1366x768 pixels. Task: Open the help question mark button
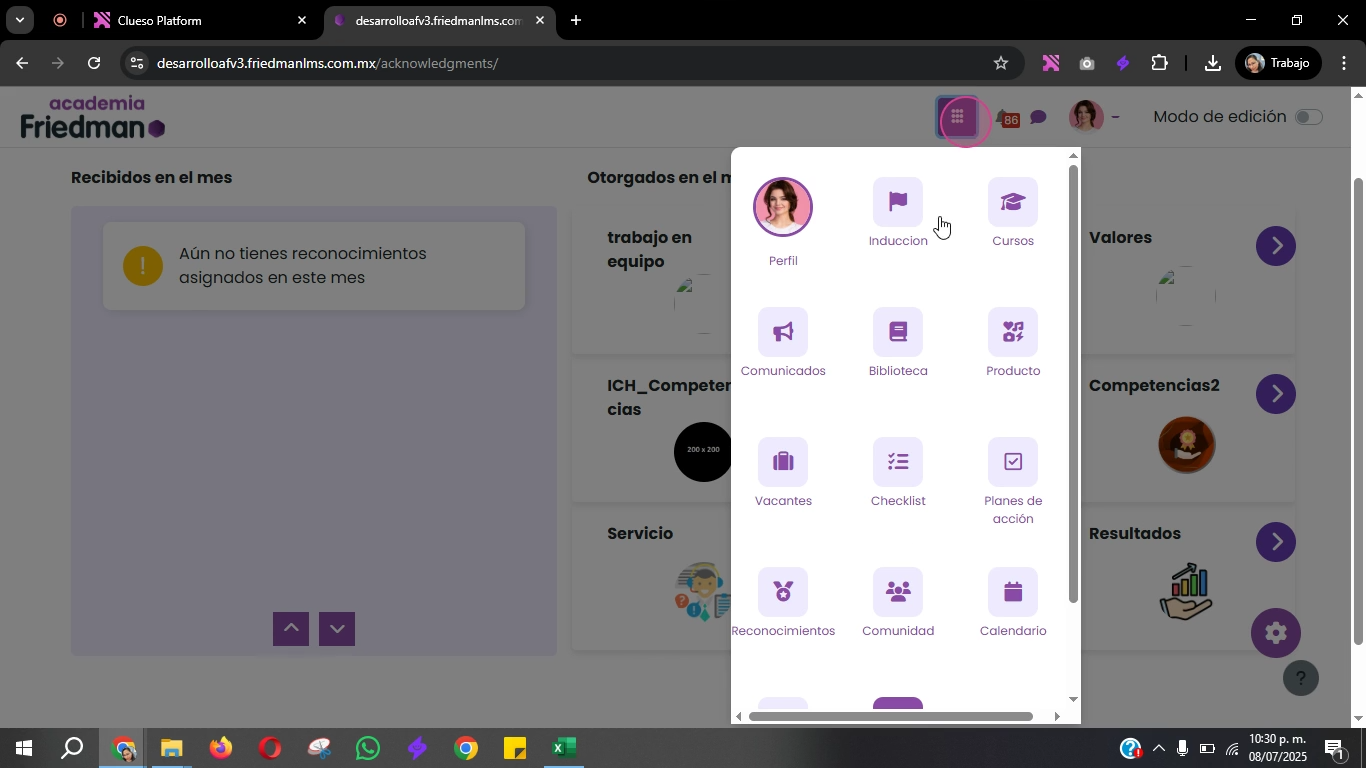[x=1300, y=679]
